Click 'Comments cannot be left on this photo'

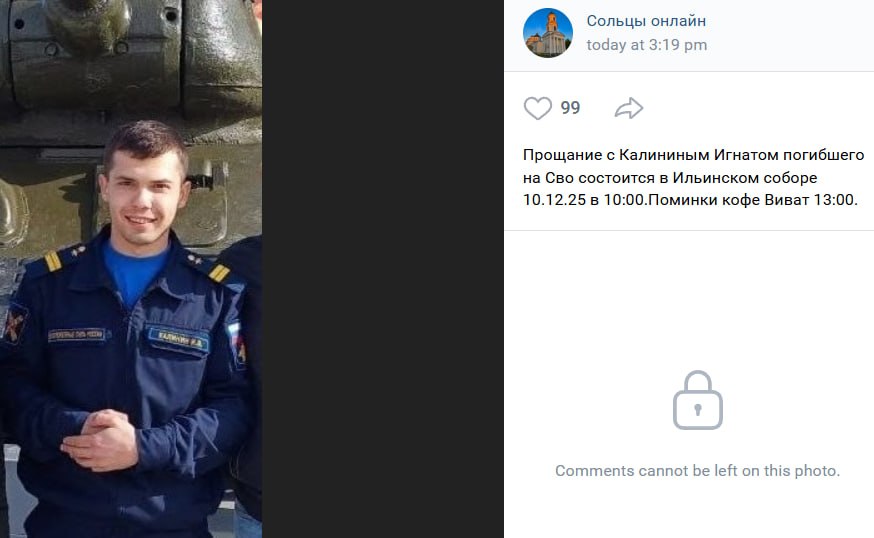[697, 470]
